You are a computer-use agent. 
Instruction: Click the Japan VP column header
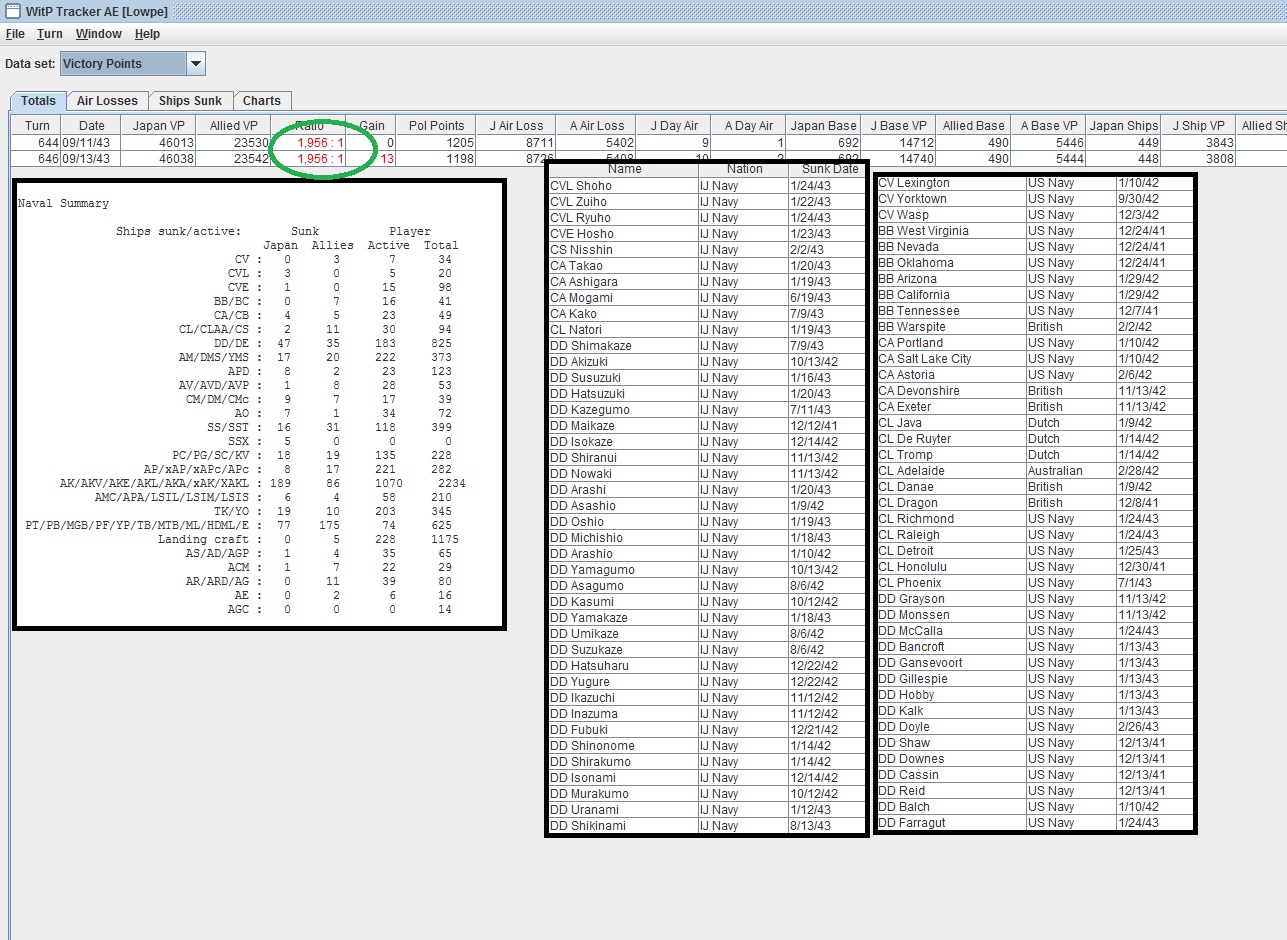coord(158,126)
